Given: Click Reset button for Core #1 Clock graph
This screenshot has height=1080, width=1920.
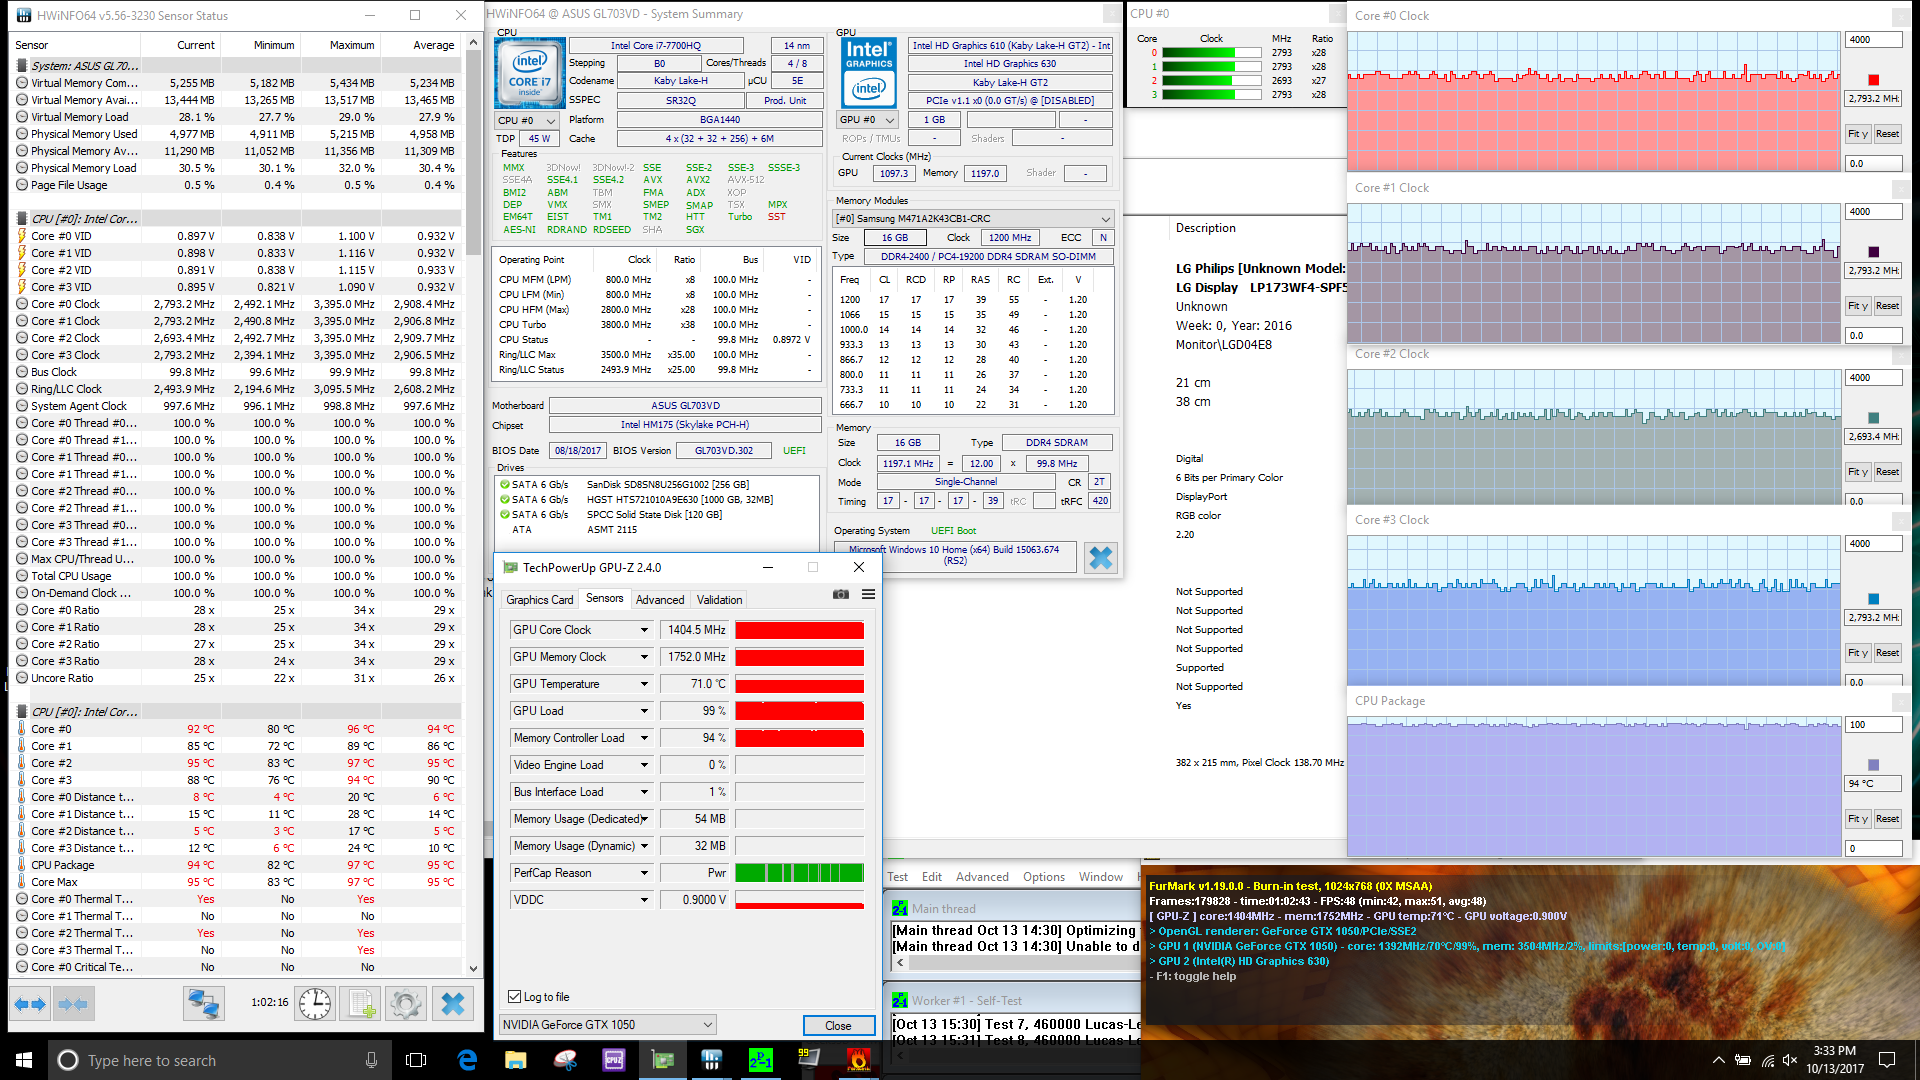Looking at the screenshot, I should 1887,306.
